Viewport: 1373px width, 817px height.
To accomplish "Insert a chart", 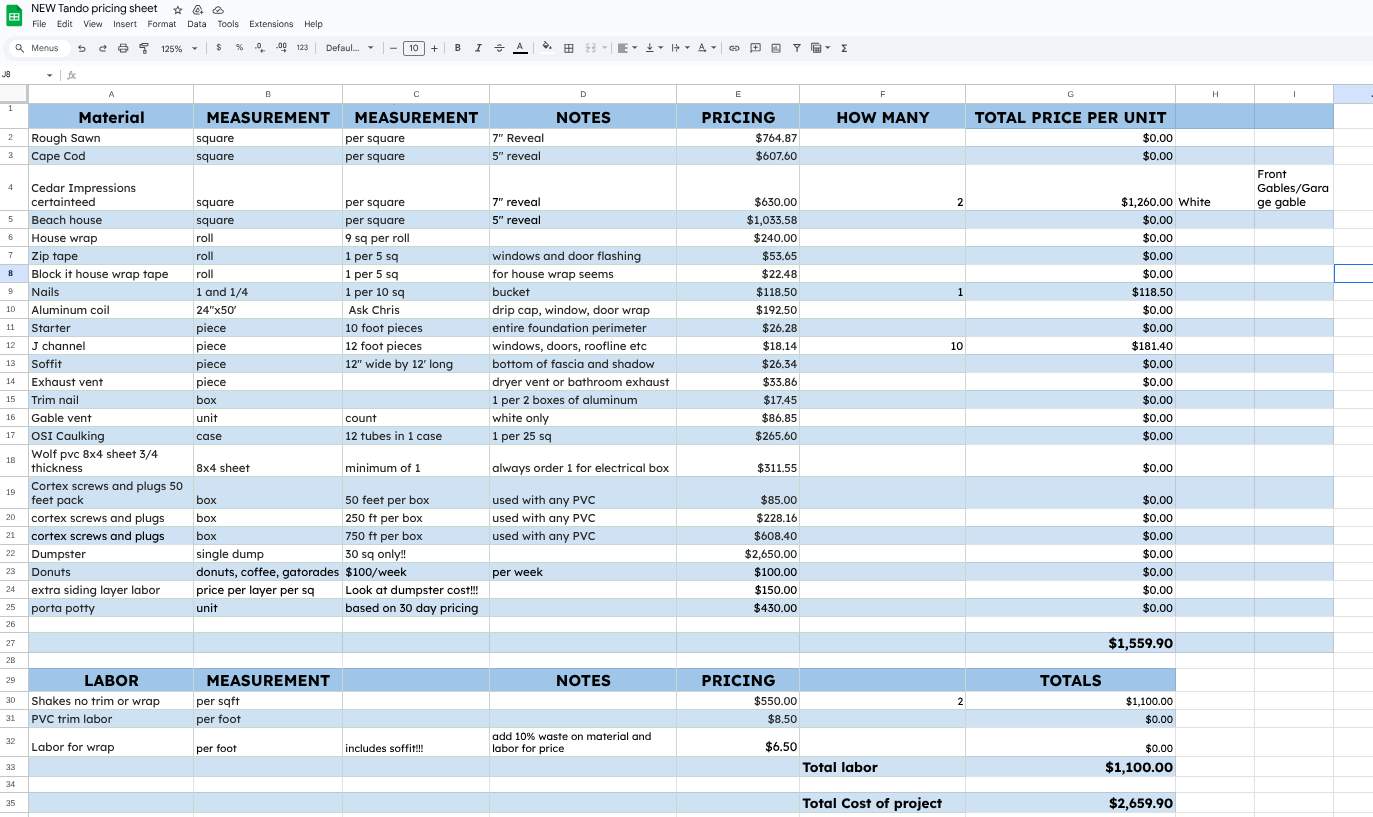I will click(776, 48).
